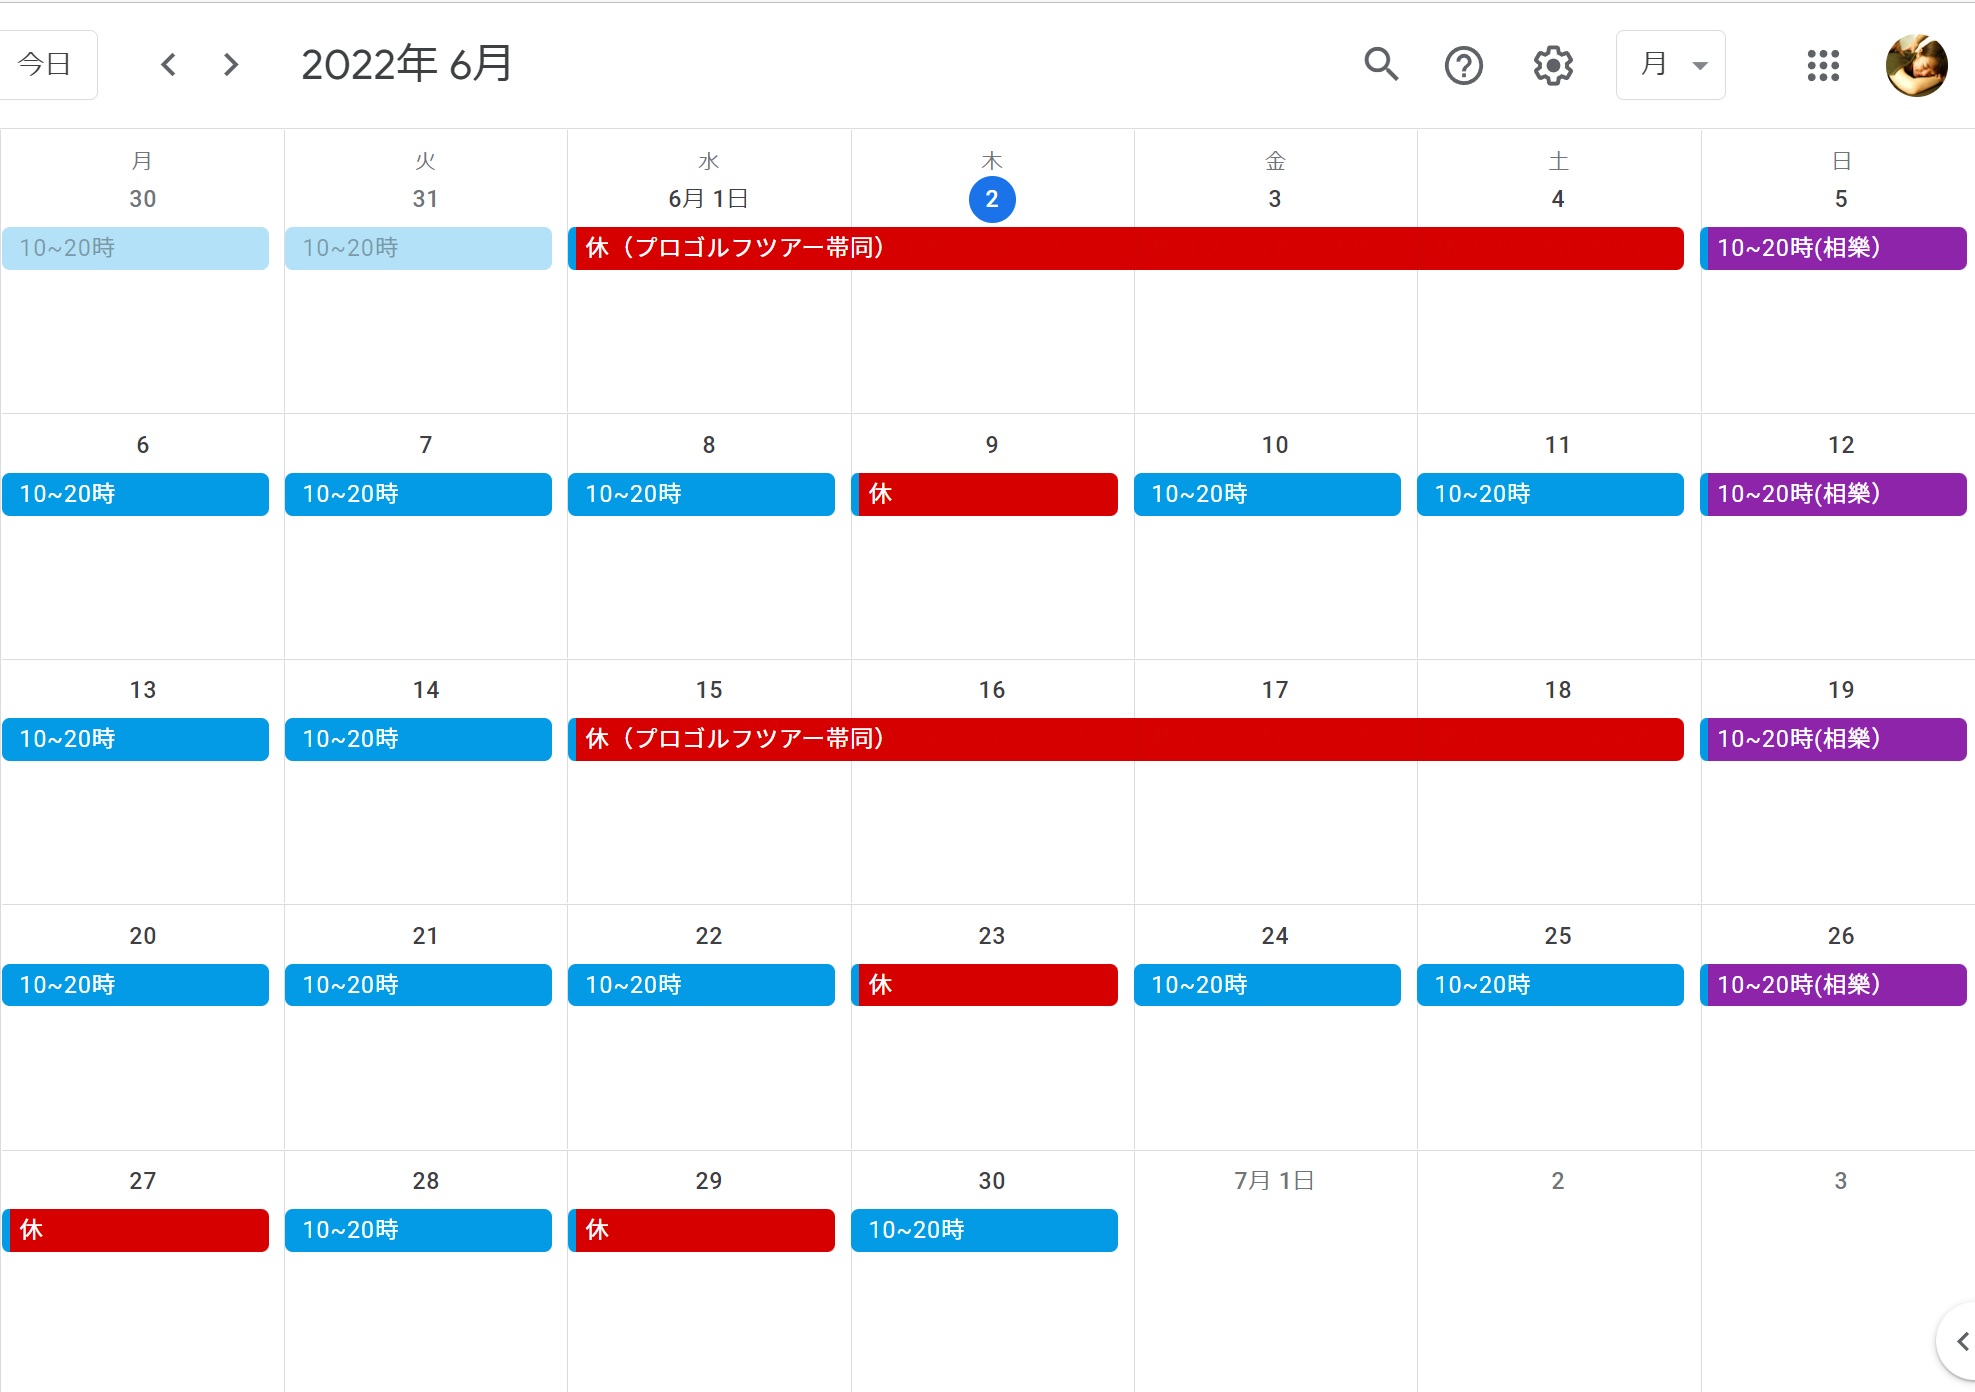
Task: Click the date number 6月 1日
Action: coord(708,199)
